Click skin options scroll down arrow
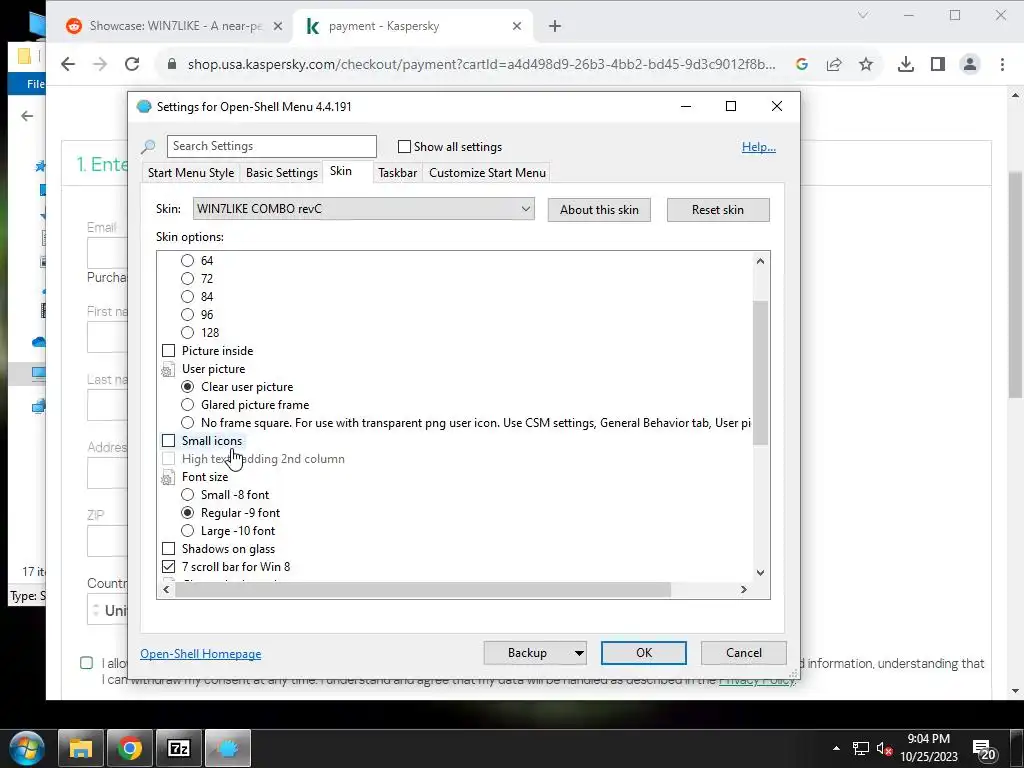The image size is (1024, 768). [760, 573]
